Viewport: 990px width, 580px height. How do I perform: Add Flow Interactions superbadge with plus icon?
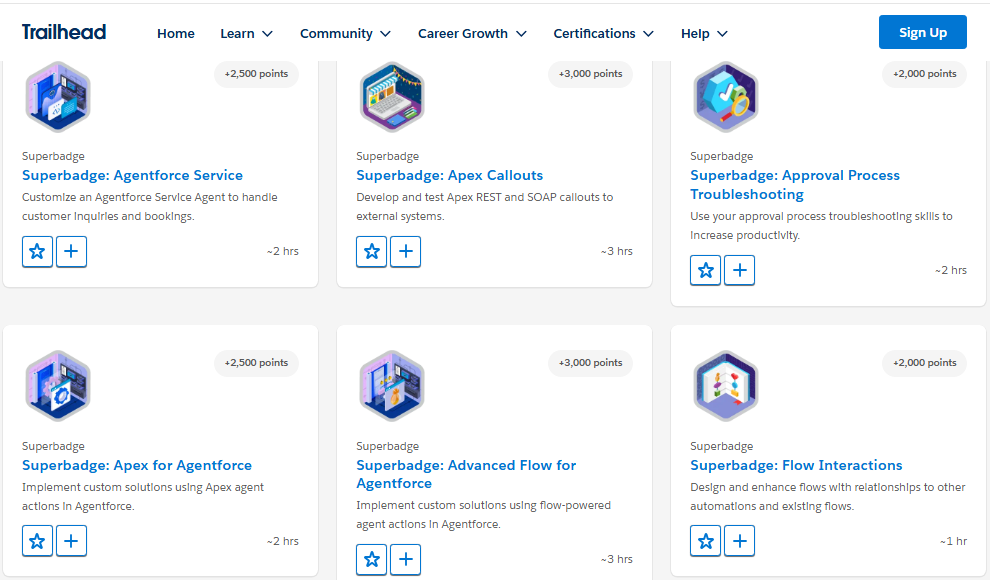(x=739, y=541)
